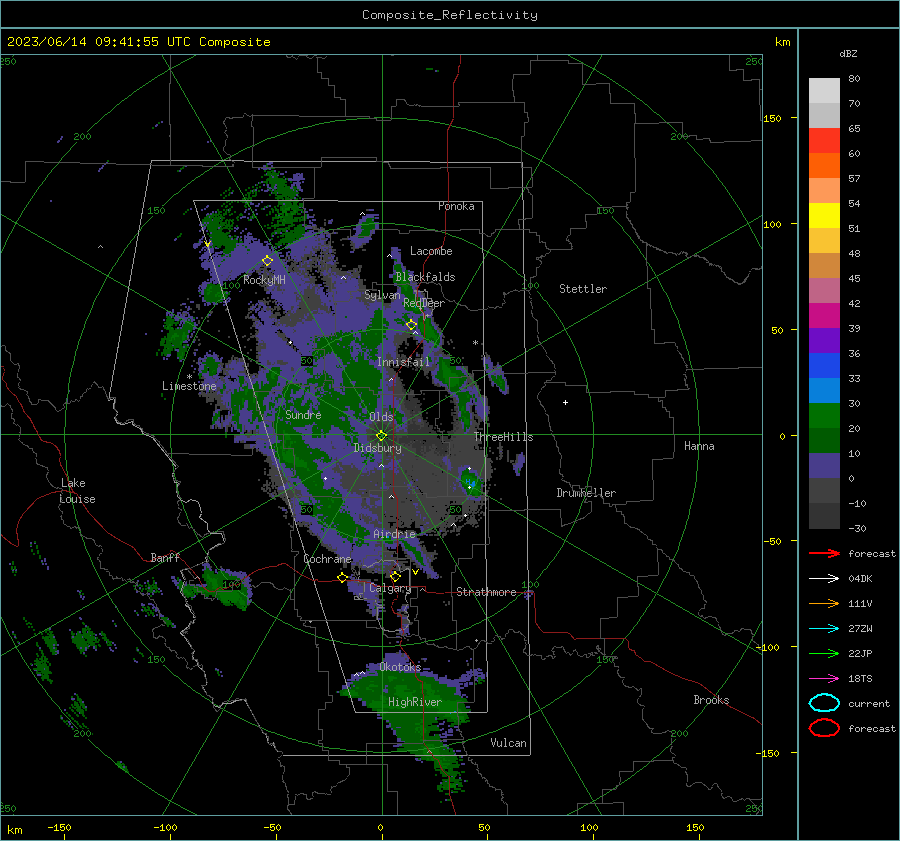Click the Vulcan city label
The width and height of the screenshot is (900, 841).
508,743
